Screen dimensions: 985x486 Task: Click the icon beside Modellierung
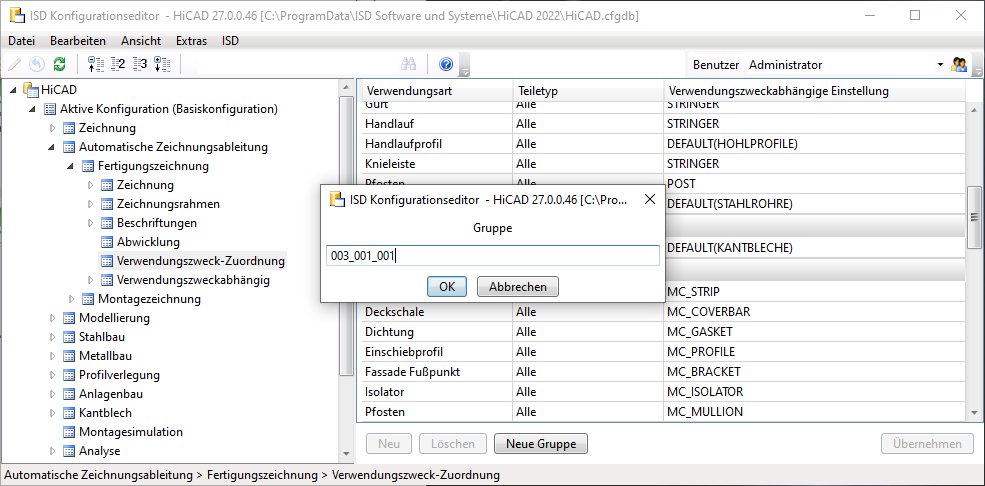69,318
